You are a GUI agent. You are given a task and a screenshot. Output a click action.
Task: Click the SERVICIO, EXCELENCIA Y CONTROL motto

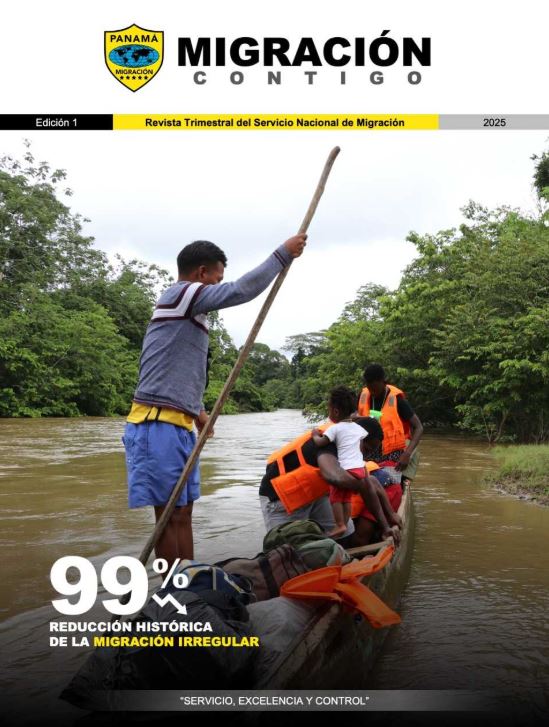274,701
